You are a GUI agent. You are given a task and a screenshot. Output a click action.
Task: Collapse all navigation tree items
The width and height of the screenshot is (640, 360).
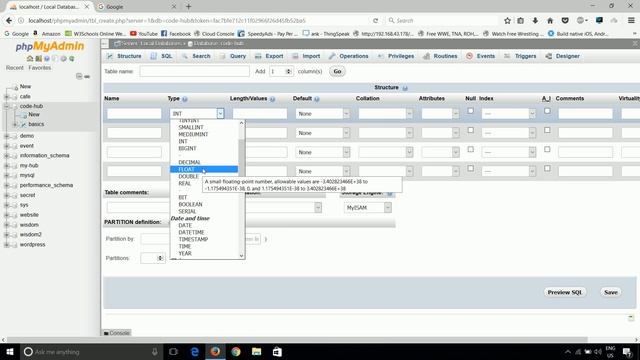point(79,76)
